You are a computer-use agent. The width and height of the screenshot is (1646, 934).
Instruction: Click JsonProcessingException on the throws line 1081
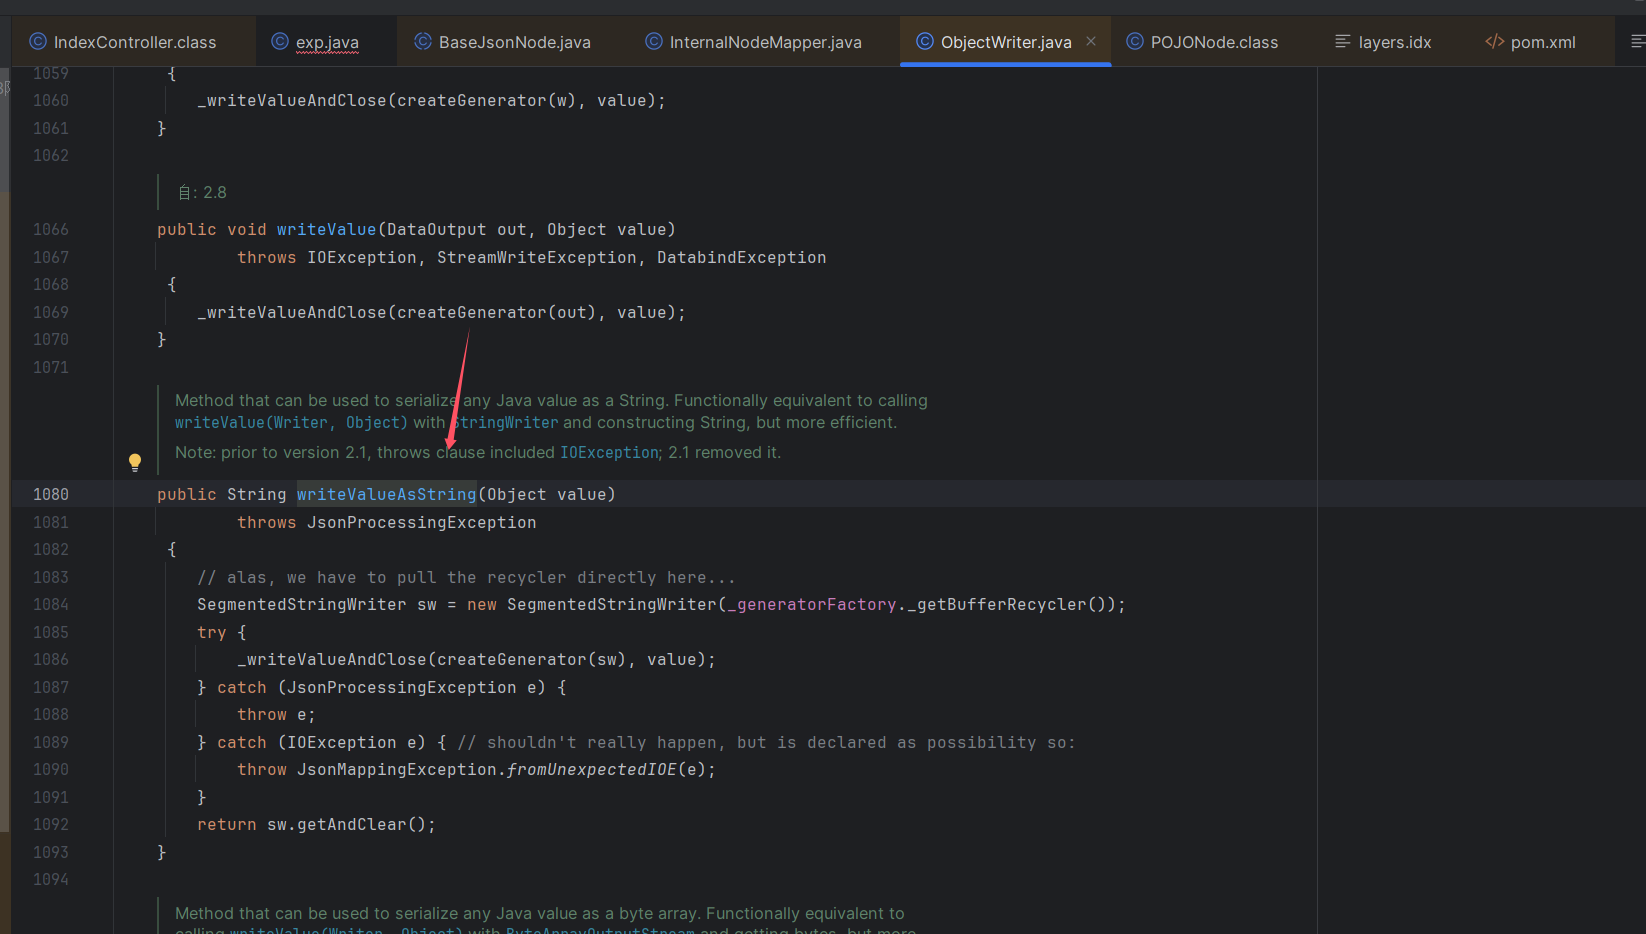[422, 522]
